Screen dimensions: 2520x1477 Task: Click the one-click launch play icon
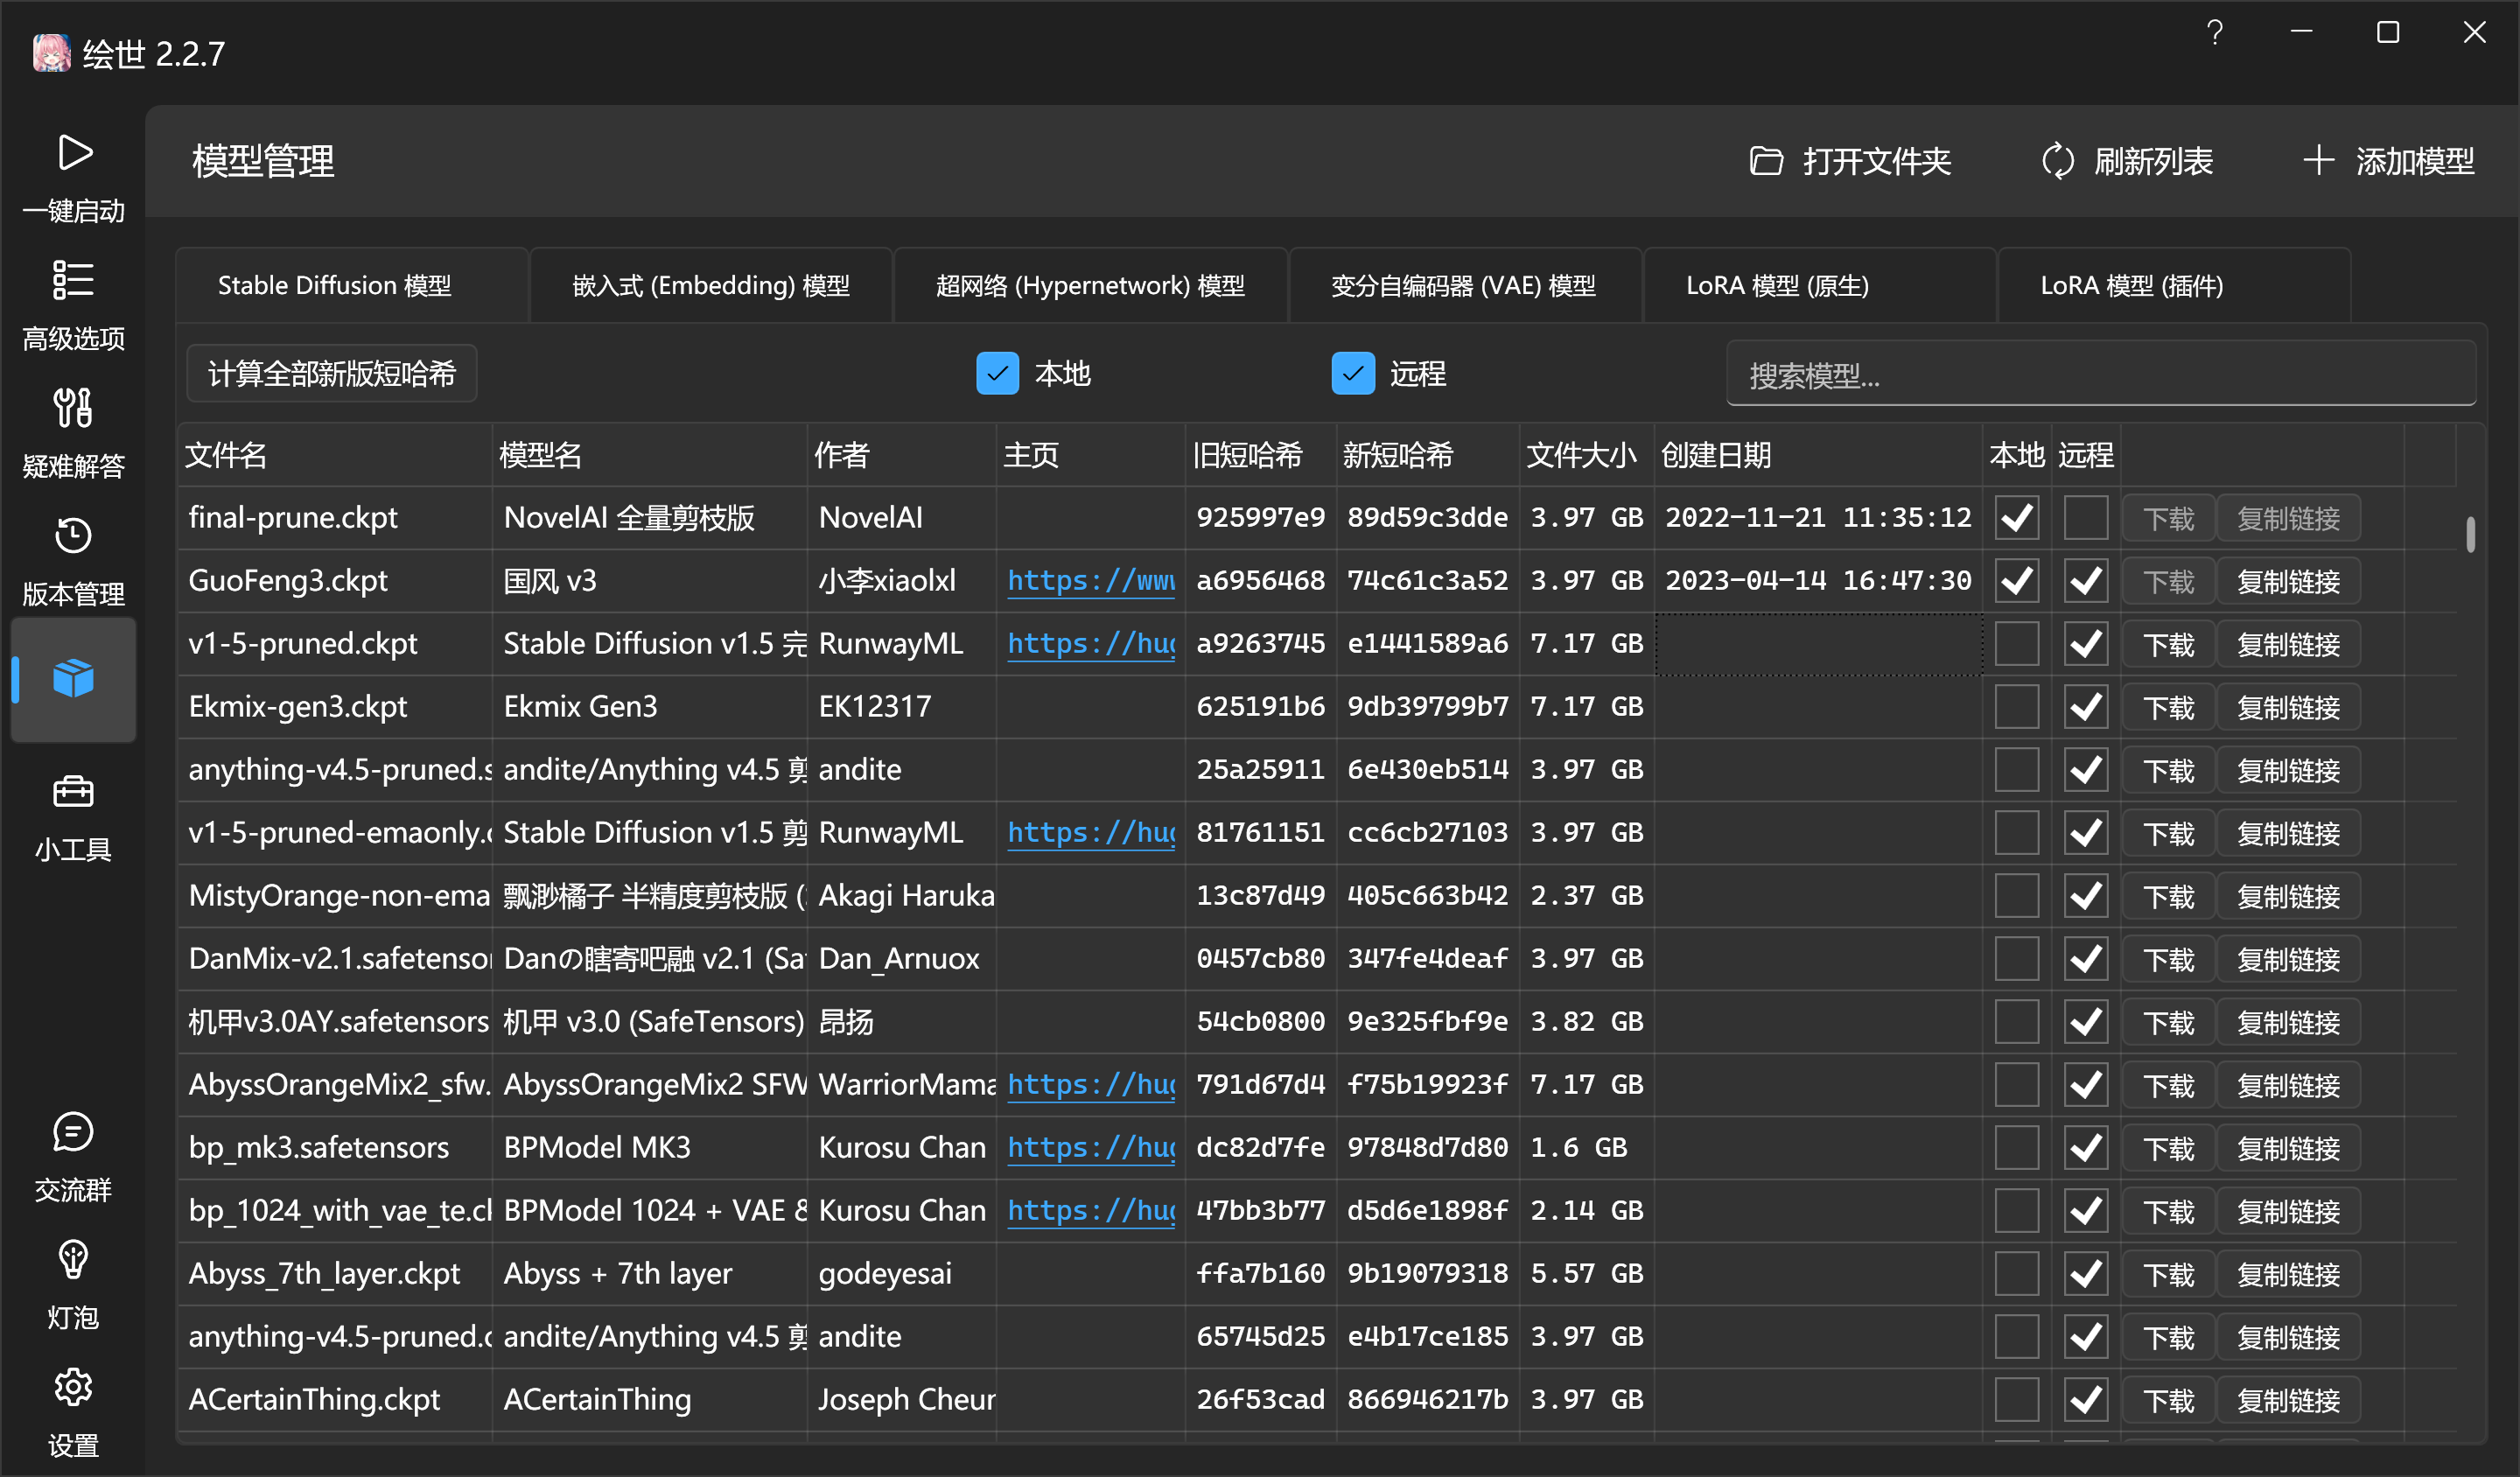click(x=74, y=153)
